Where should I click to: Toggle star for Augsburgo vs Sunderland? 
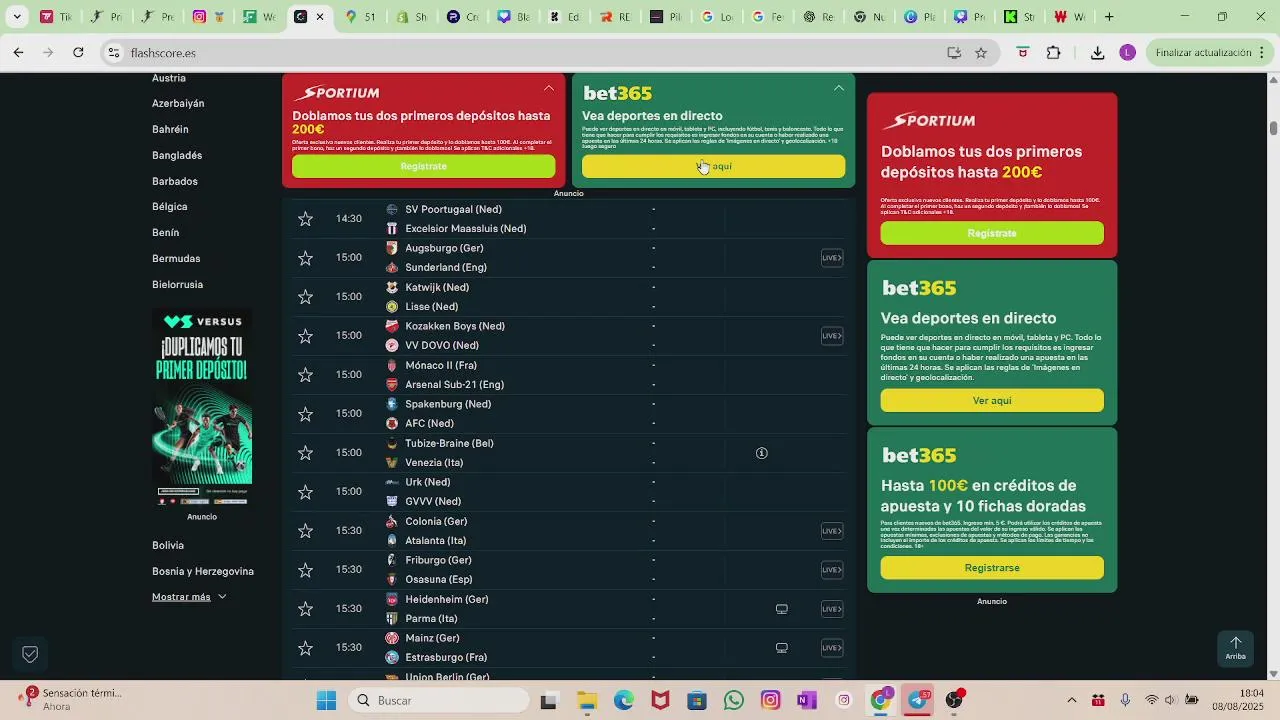(x=305, y=258)
